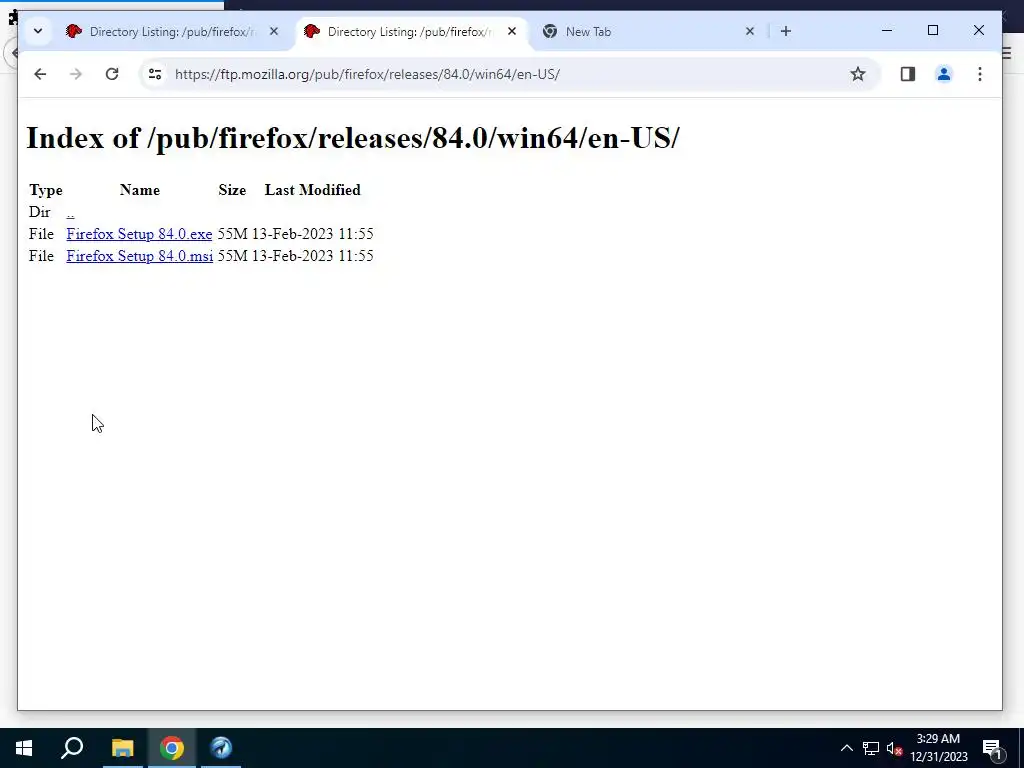This screenshot has height=768, width=1024.
Task: Select the active 84.0 Directory Listing tab
Action: (x=409, y=31)
